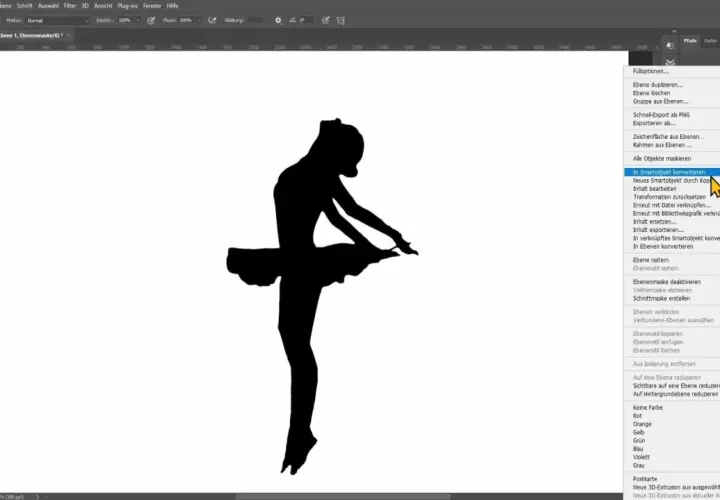Screen dimensions: 720x500
Task: Close the Ebene 1 document tab
Action: tap(68, 35)
